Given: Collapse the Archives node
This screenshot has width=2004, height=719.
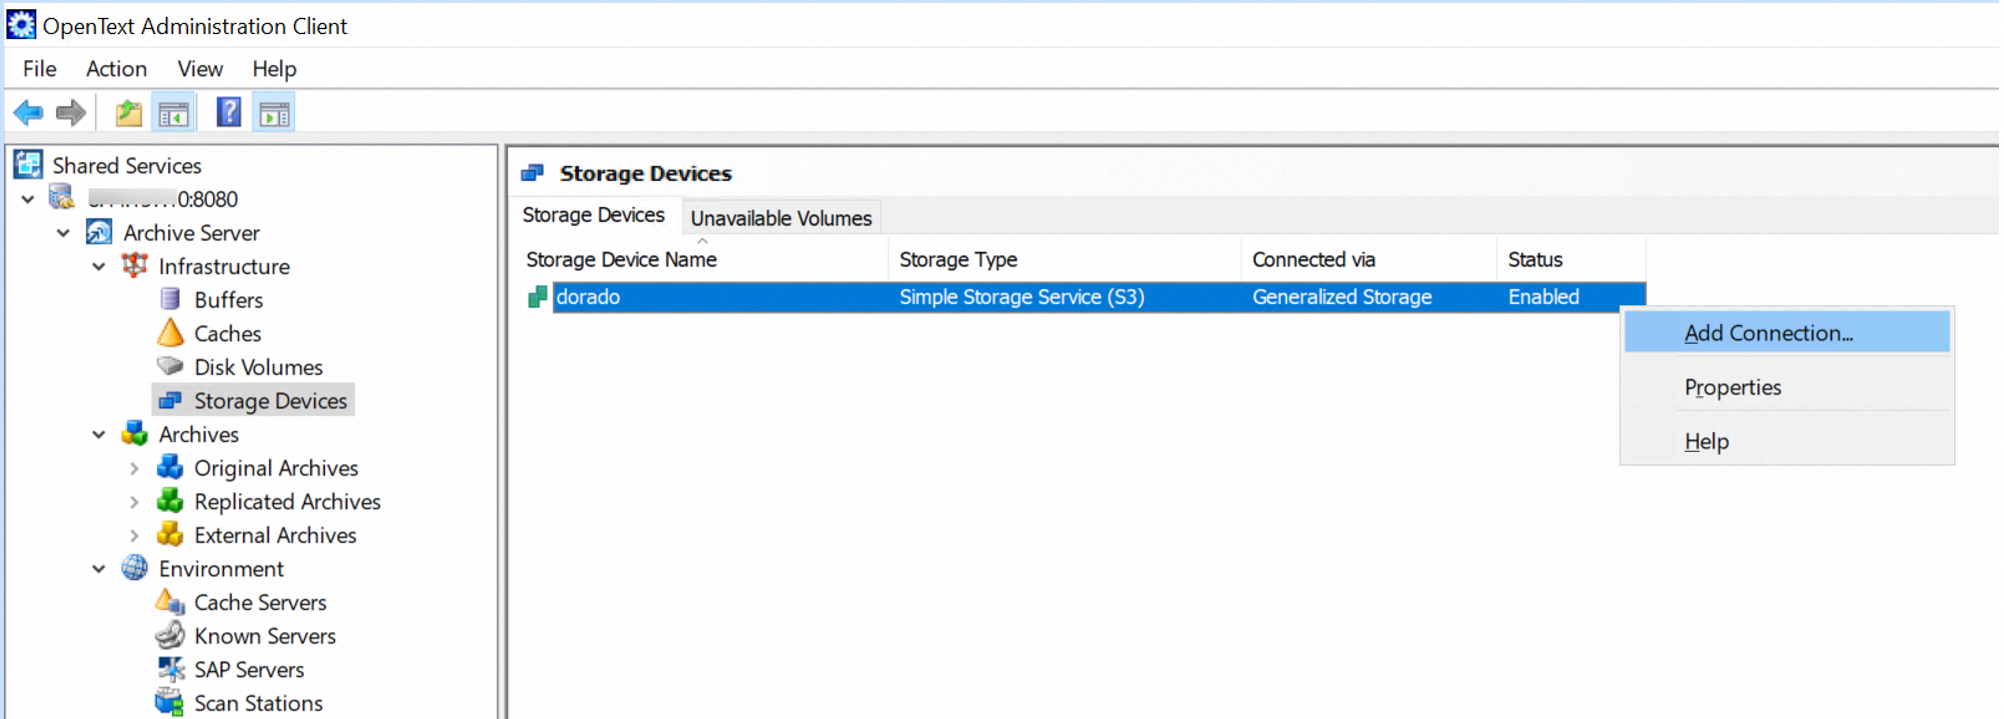Looking at the screenshot, I should pyautogui.click(x=99, y=434).
